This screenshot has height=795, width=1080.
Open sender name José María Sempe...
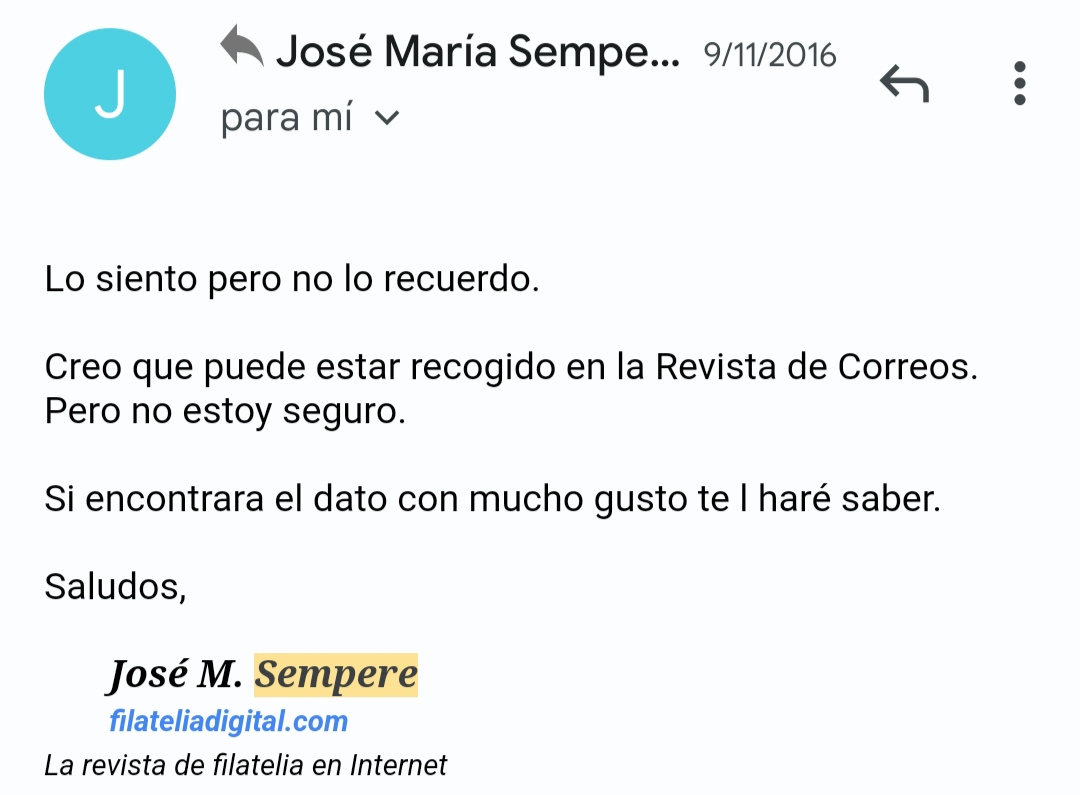coord(477,52)
